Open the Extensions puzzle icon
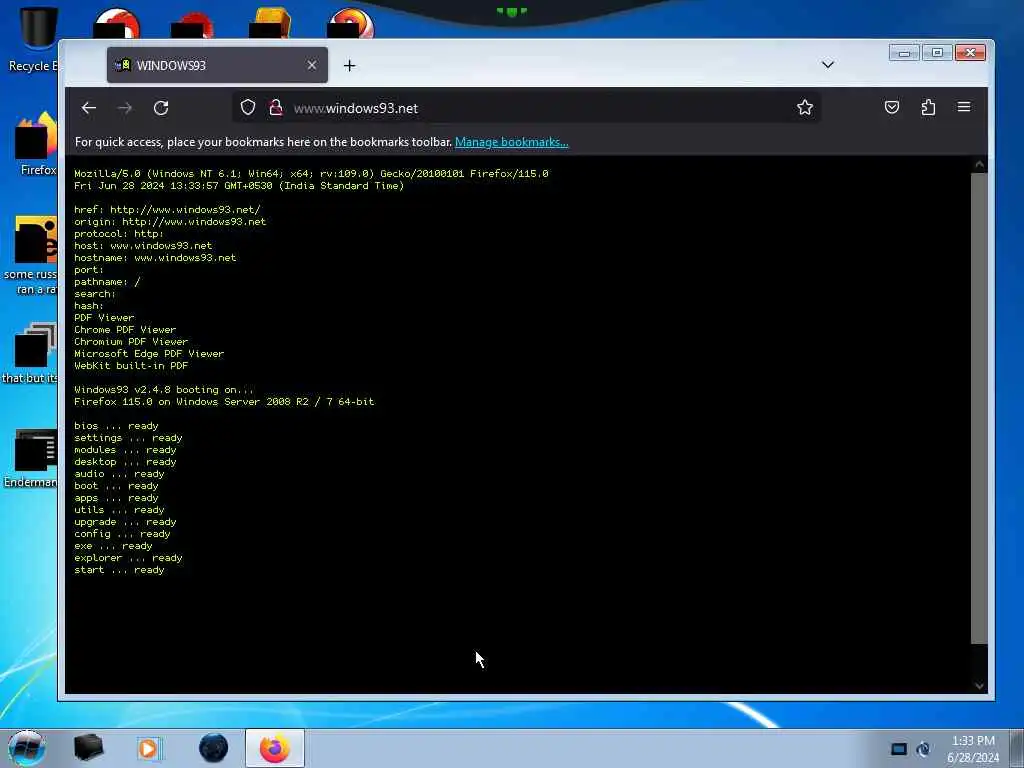 point(928,107)
